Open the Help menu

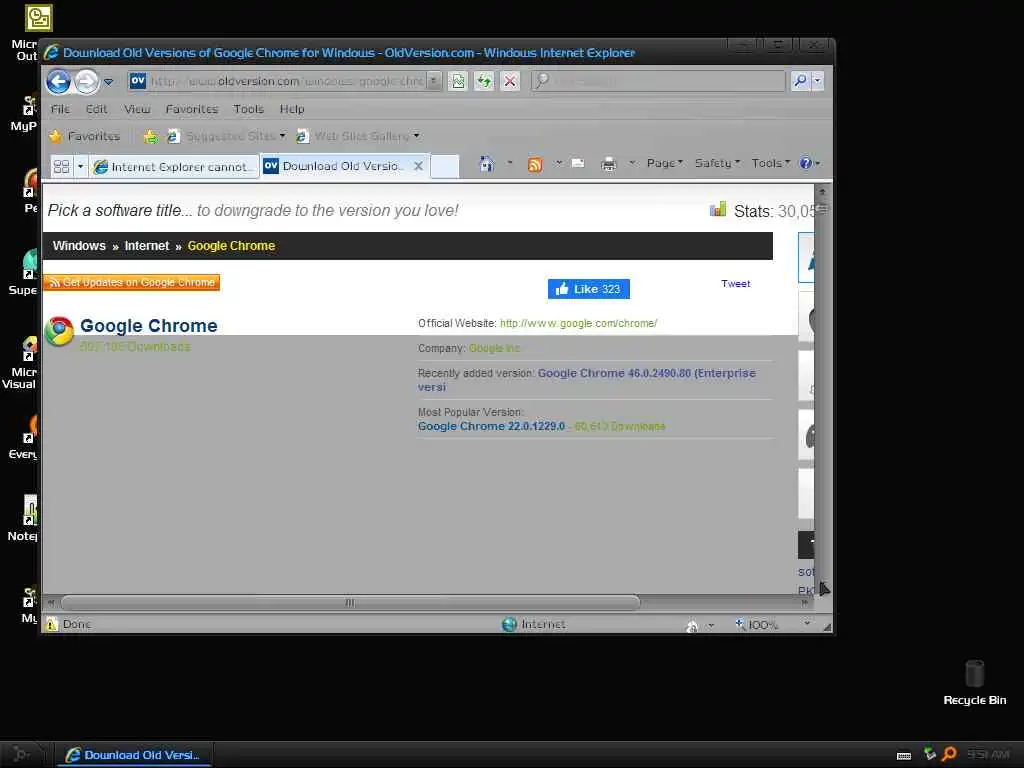292,109
